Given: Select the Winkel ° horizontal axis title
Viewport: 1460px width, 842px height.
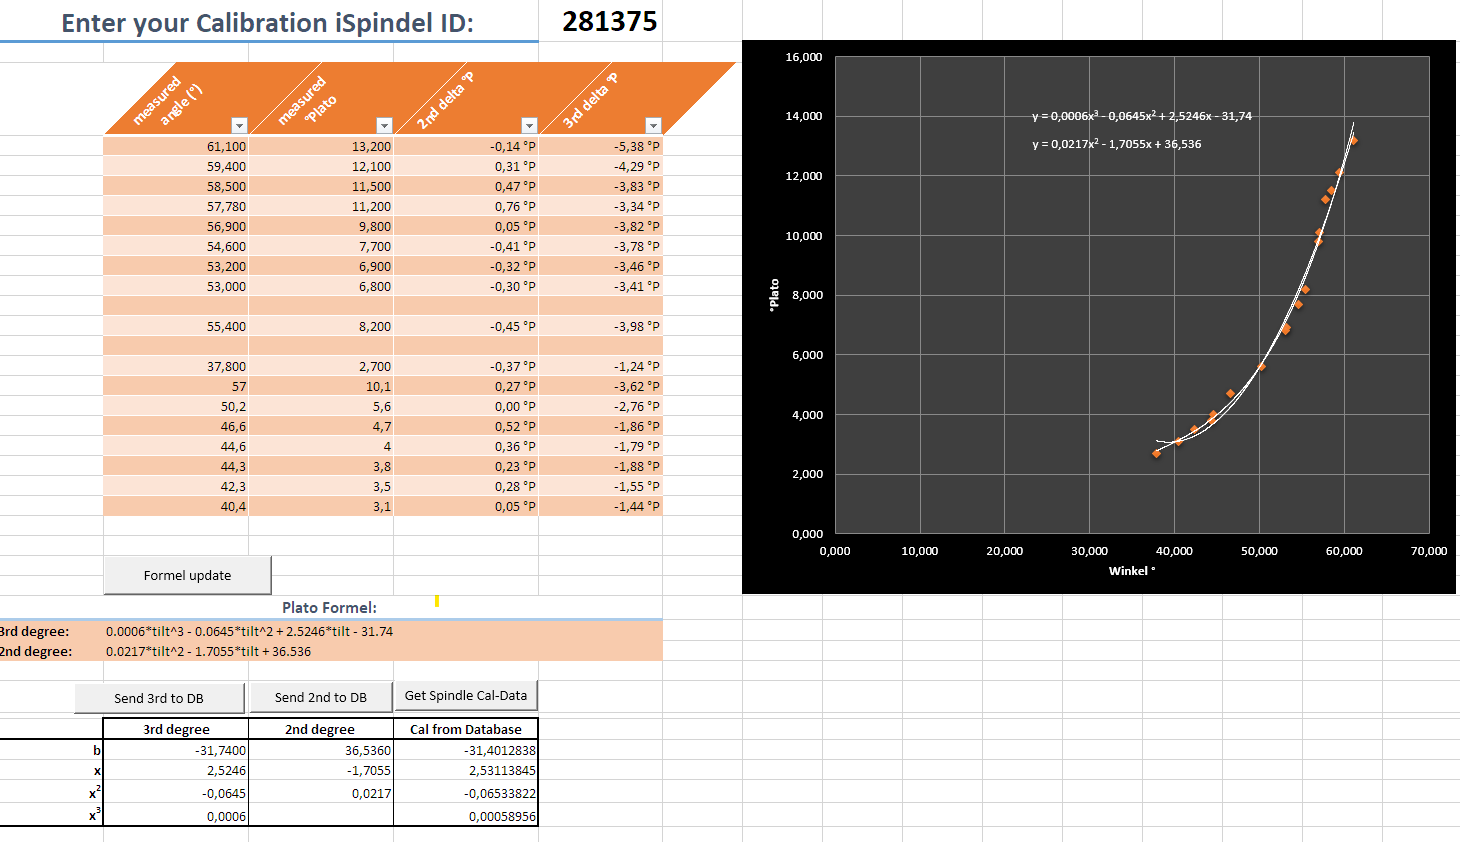Looking at the screenshot, I should (1131, 571).
